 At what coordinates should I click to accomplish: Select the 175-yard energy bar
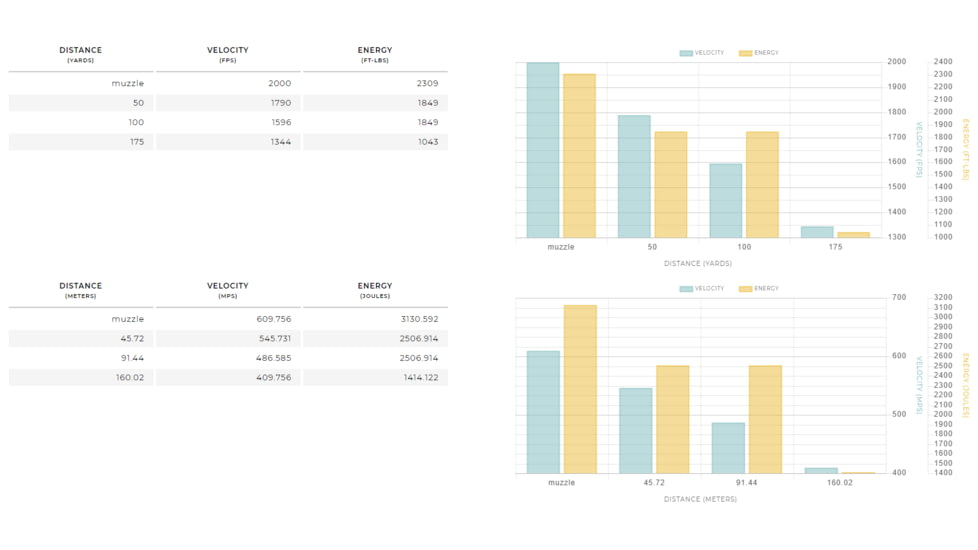854,235
